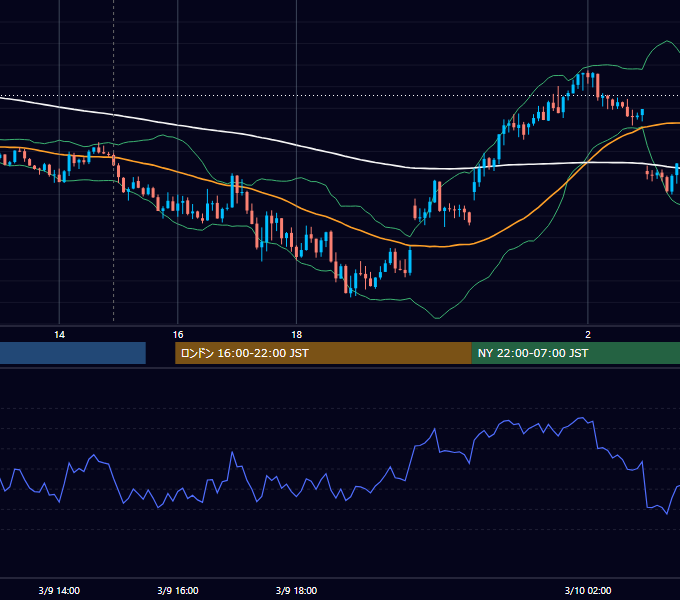Click the unlabeled blue session bar

click(73, 353)
